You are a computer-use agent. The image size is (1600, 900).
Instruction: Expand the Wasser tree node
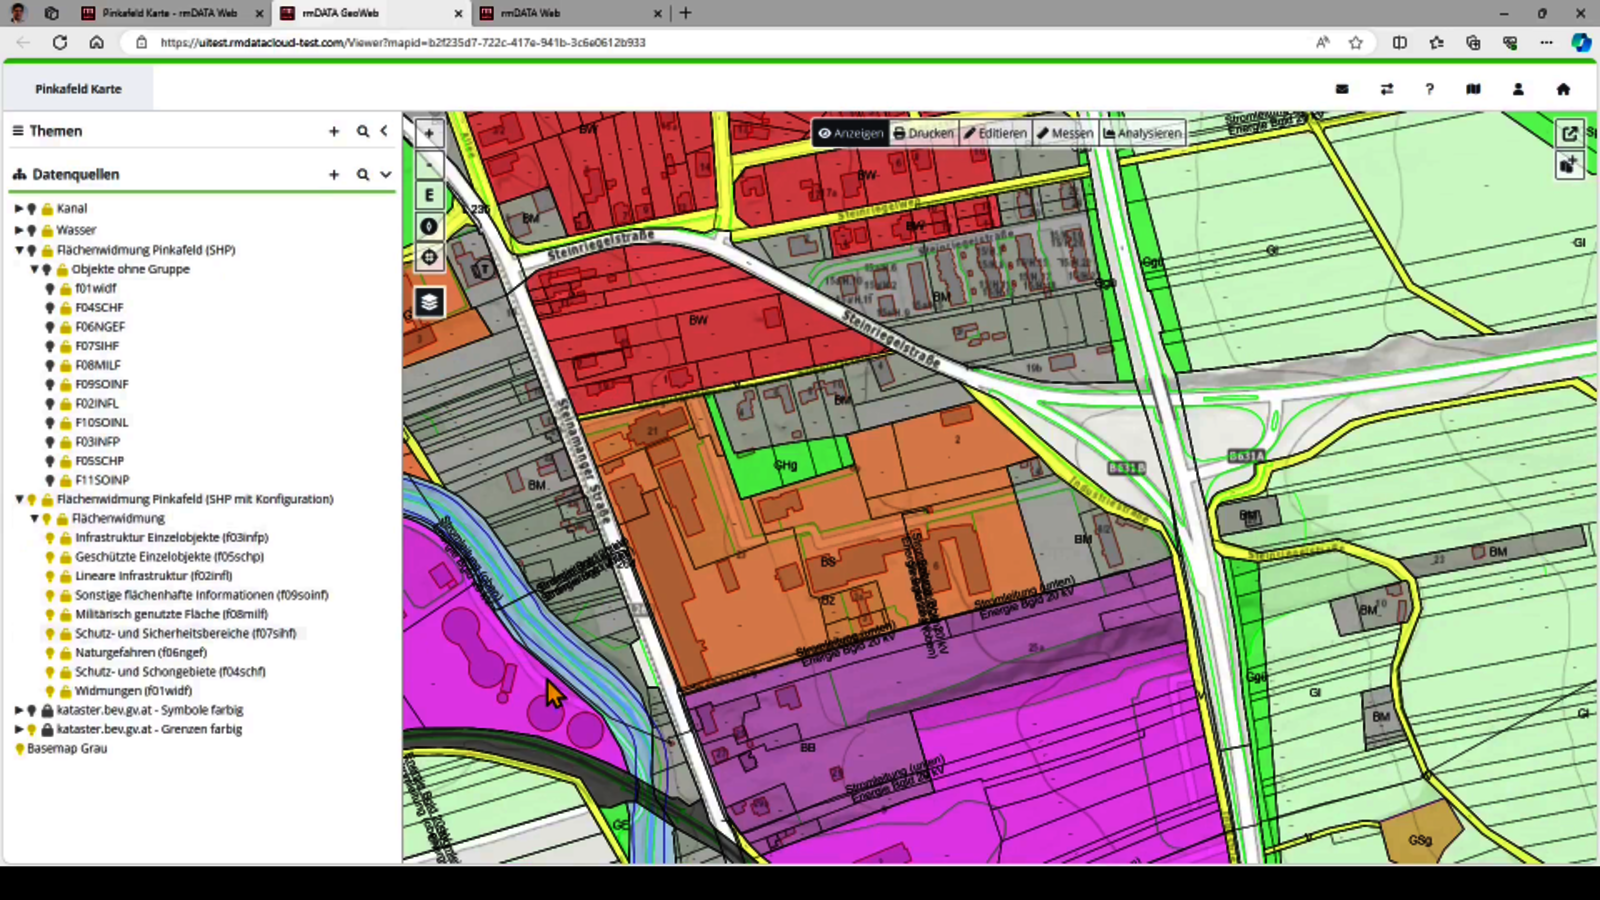click(18, 230)
